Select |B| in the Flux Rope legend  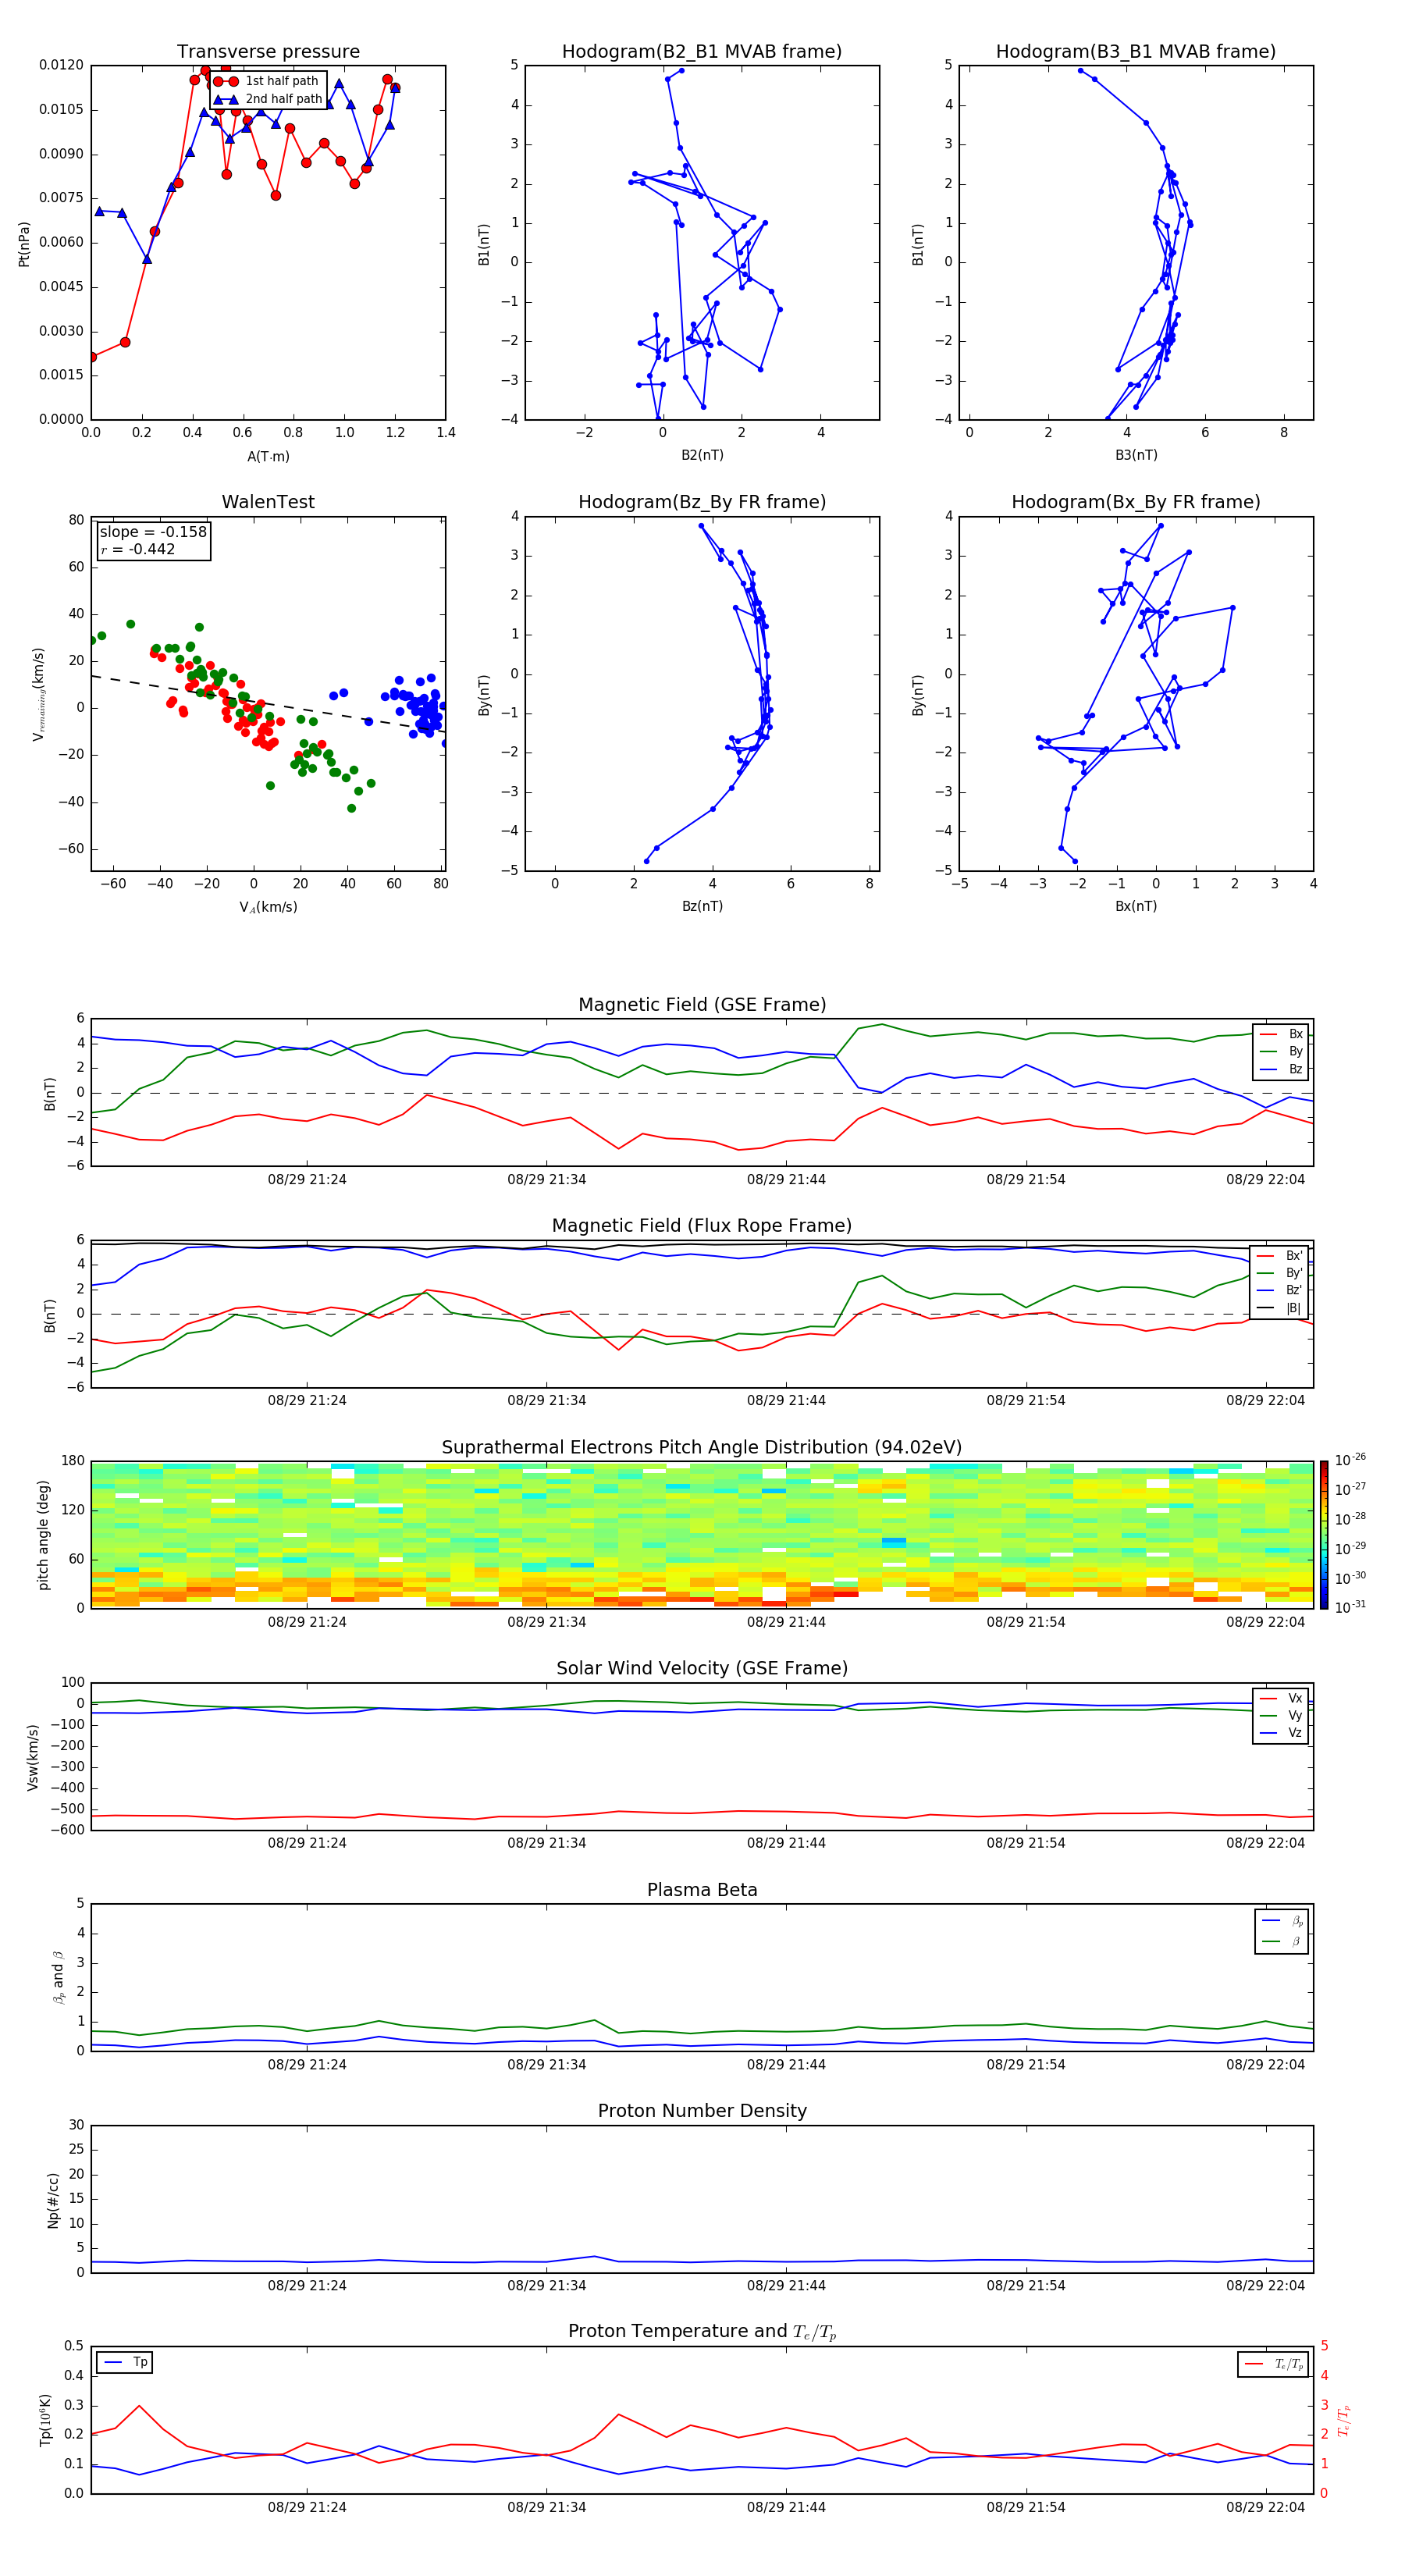(x=1279, y=1308)
